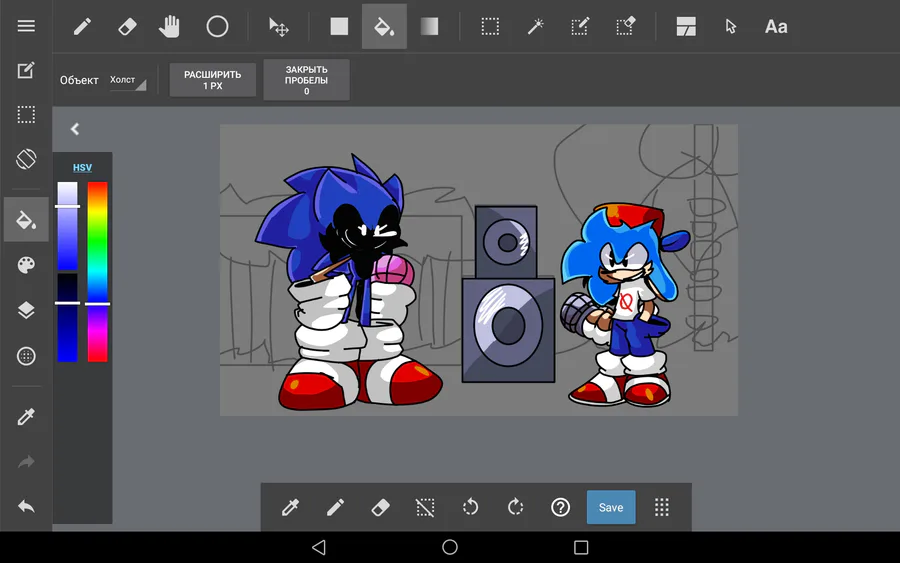This screenshot has height=563, width=900.
Task: Select the Text Aa tool
Action: [x=776, y=26]
